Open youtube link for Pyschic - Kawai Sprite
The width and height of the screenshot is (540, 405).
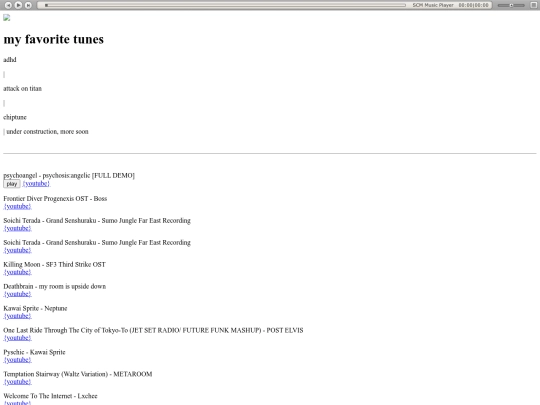point(17,360)
